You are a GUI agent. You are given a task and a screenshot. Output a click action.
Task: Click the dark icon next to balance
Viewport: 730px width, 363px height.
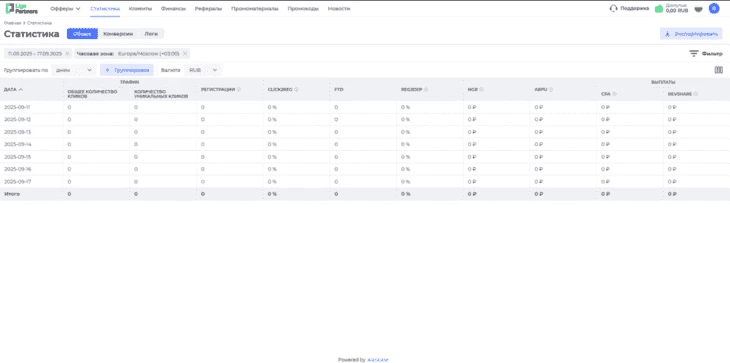coord(698,9)
